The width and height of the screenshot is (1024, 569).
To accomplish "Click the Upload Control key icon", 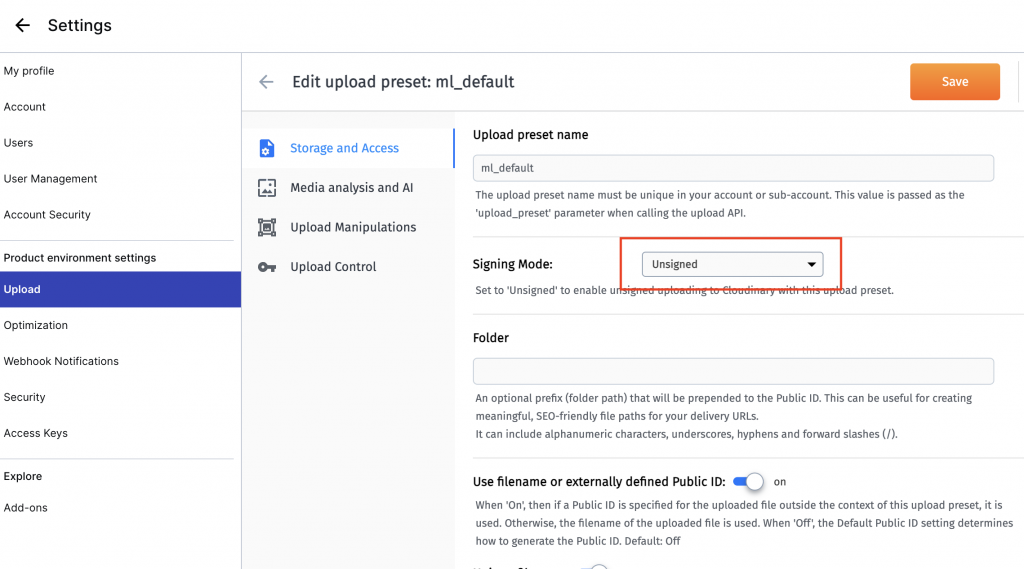I will click(266, 267).
